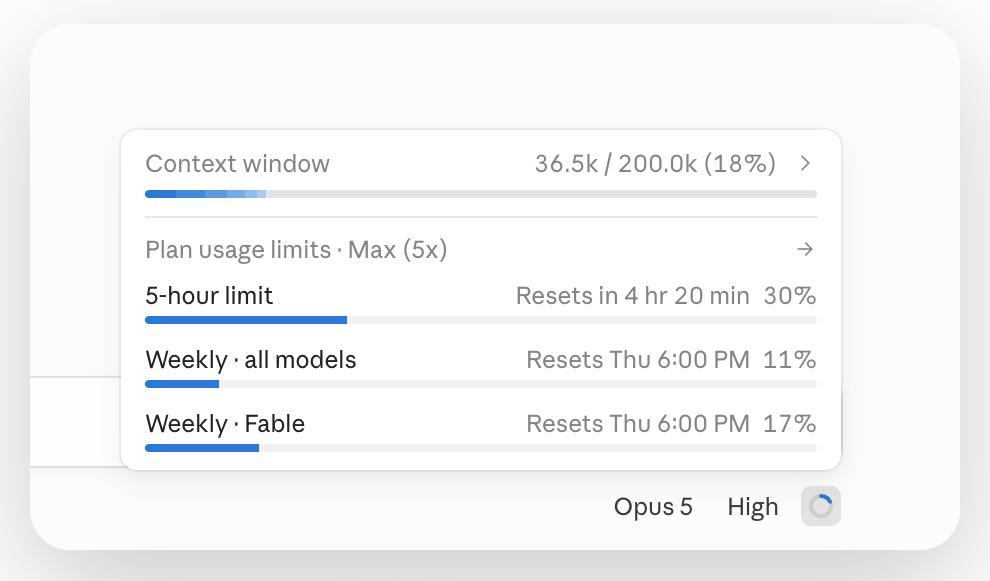Click the Resets in 4 hr 20 min text
Screen dimensions: 990x581
(633, 296)
